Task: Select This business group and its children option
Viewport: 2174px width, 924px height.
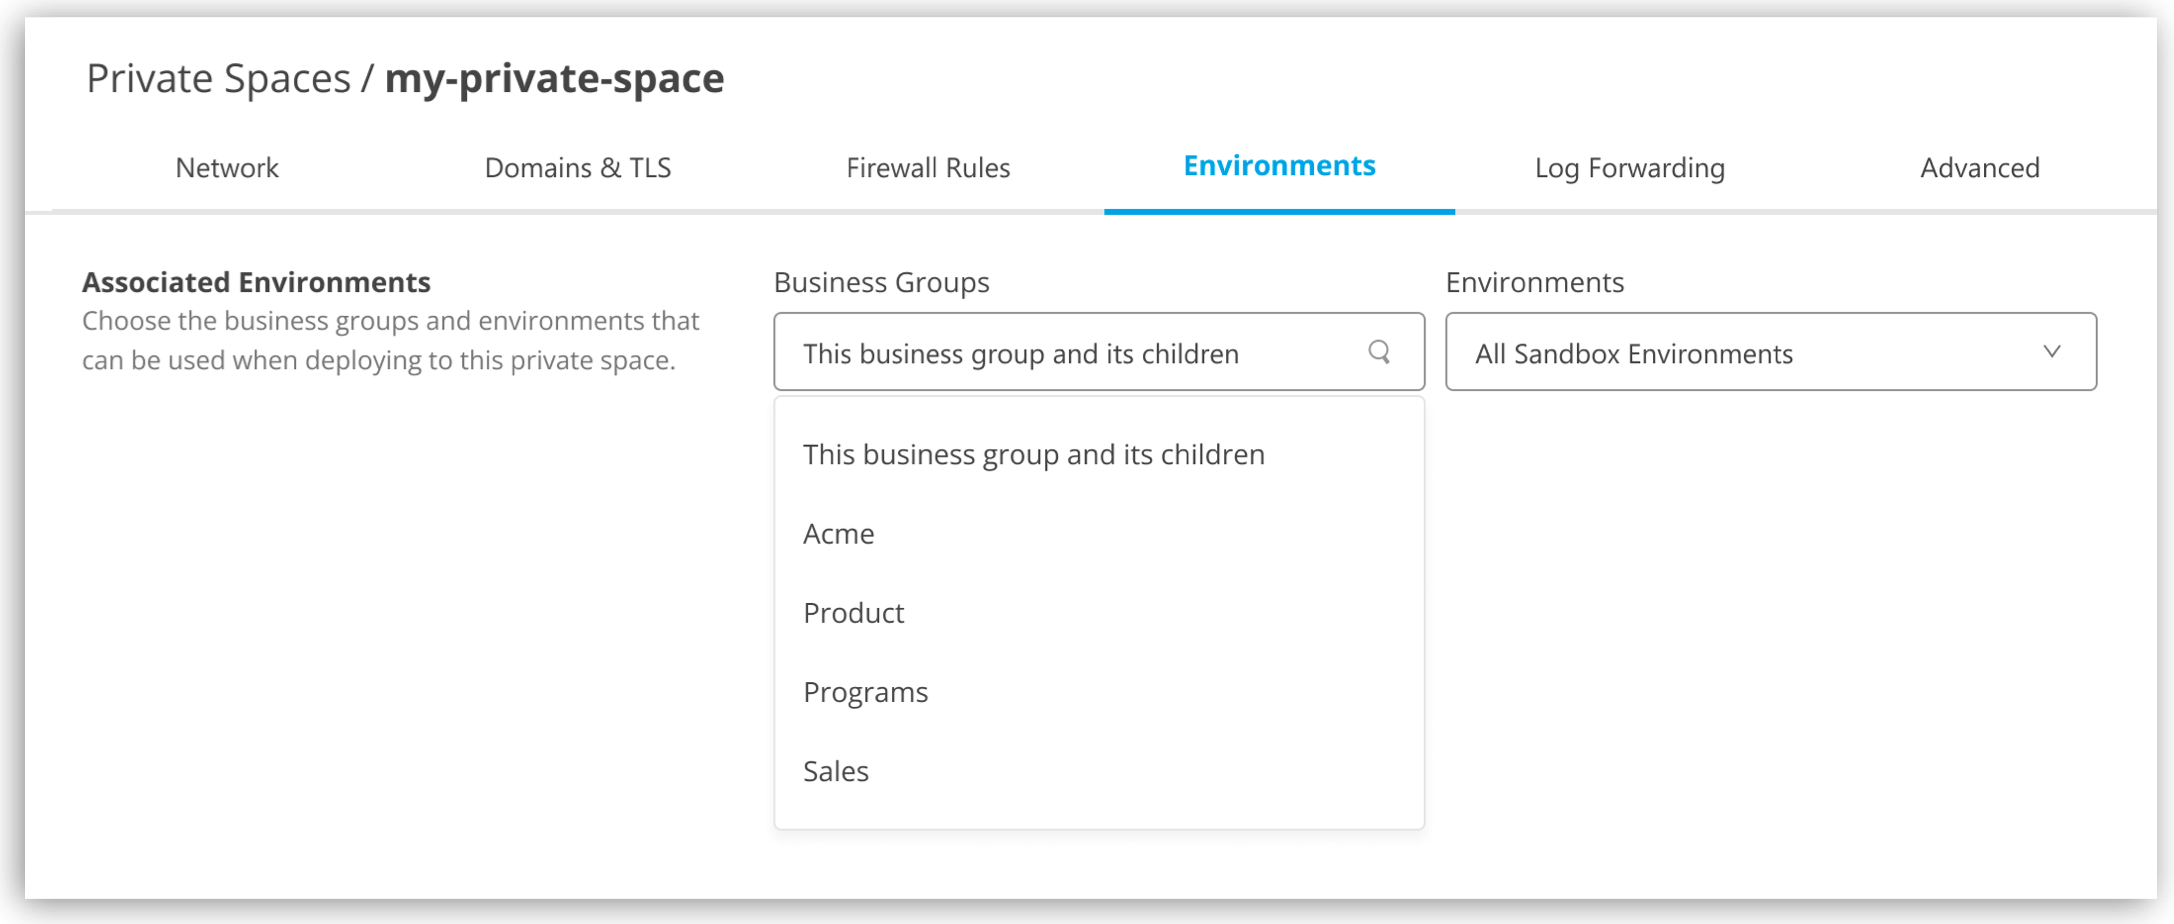Action: (x=1033, y=454)
